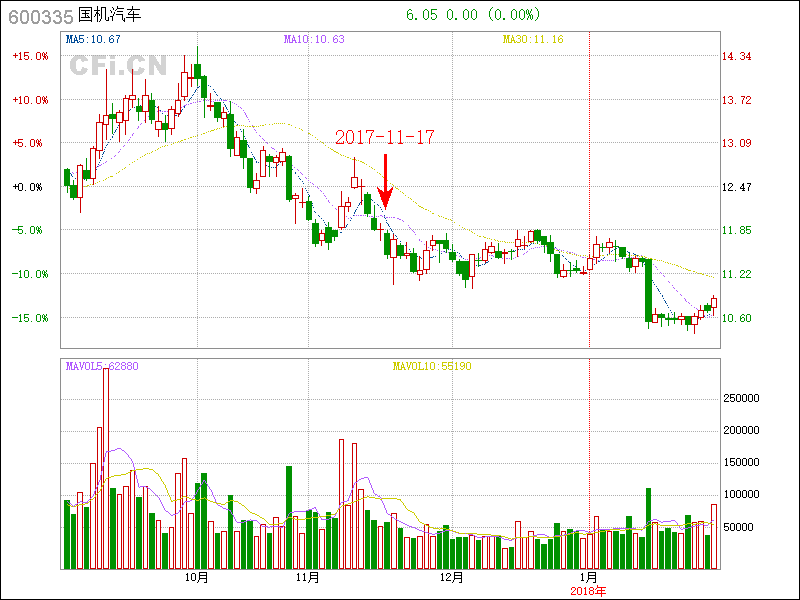
Task: Select the MA5:10.67 indicator label
Action: (93, 39)
